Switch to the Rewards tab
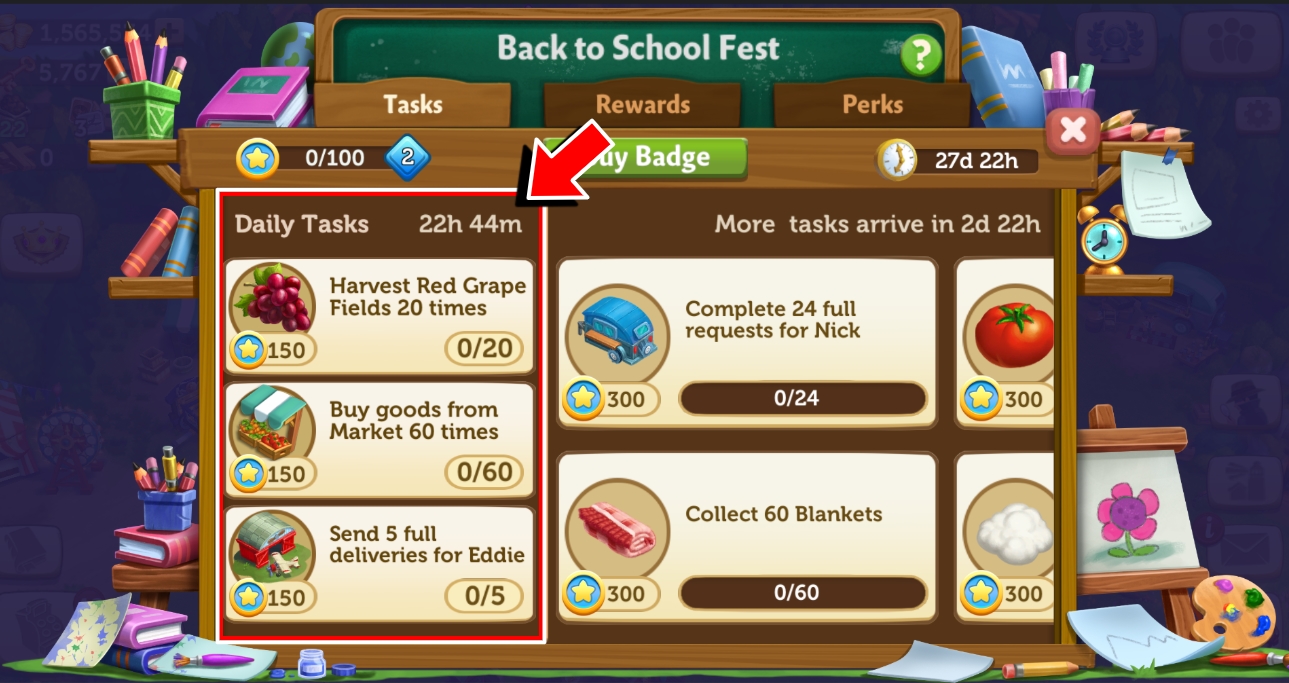The image size is (1289, 683). (643, 104)
